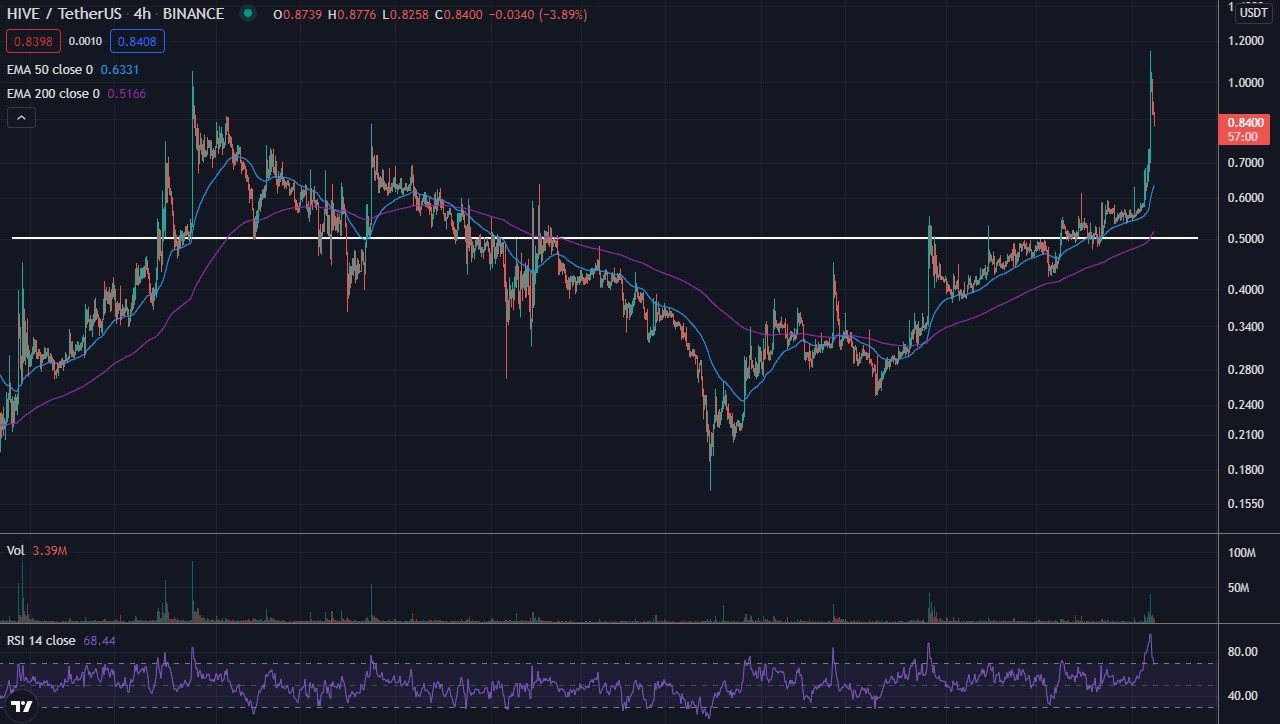Click the EMA 200 value 0.5166
The width and height of the screenshot is (1280, 724).
126,94
